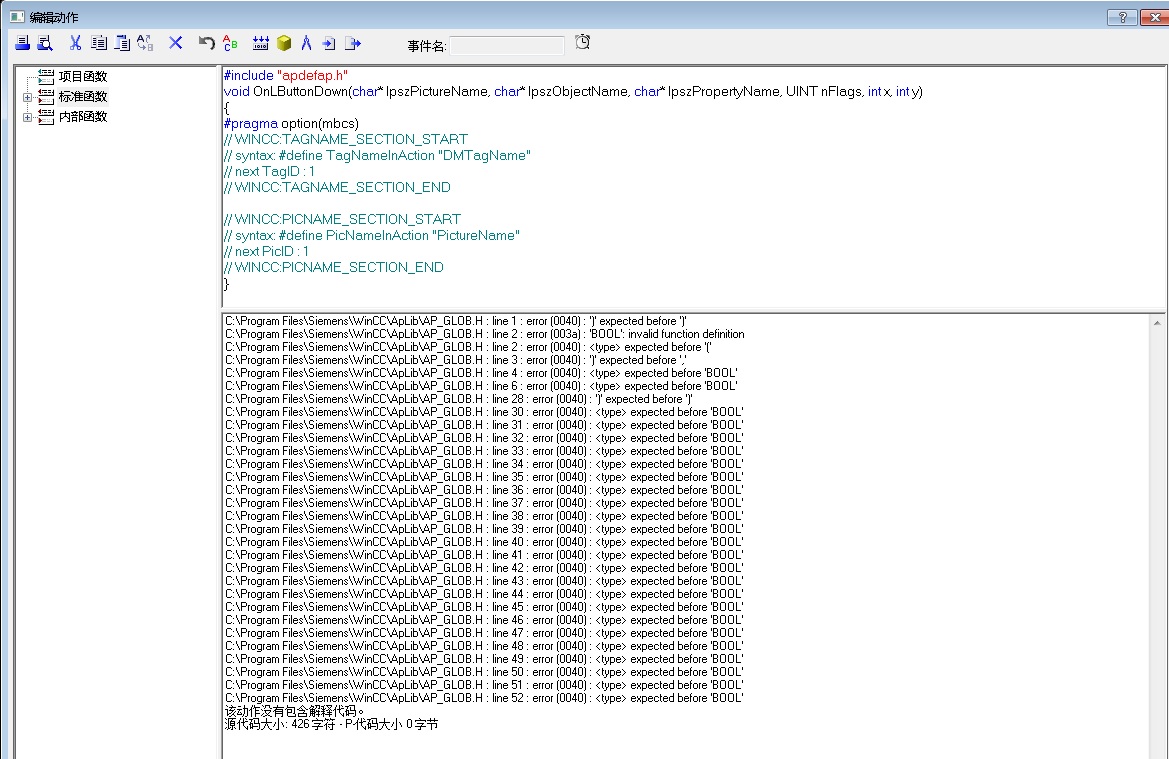Click the WINCC:TAGNAME_SECTION_START comment line
The width and height of the screenshot is (1169, 759).
tap(346, 139)
